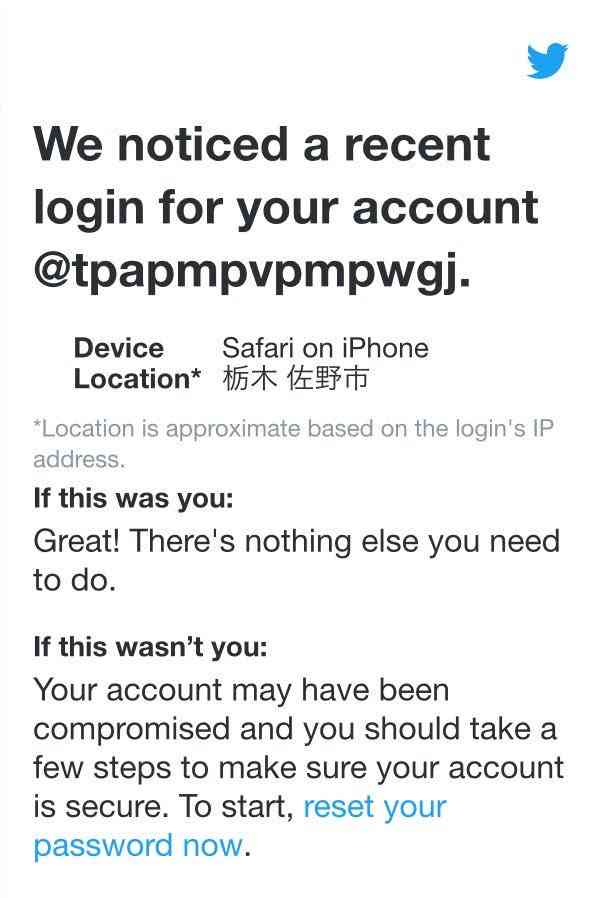The width and height of the screenshot is (598, 898).
Task: Click the gray word "address." in footnote
Action: [x=79, y=459]
